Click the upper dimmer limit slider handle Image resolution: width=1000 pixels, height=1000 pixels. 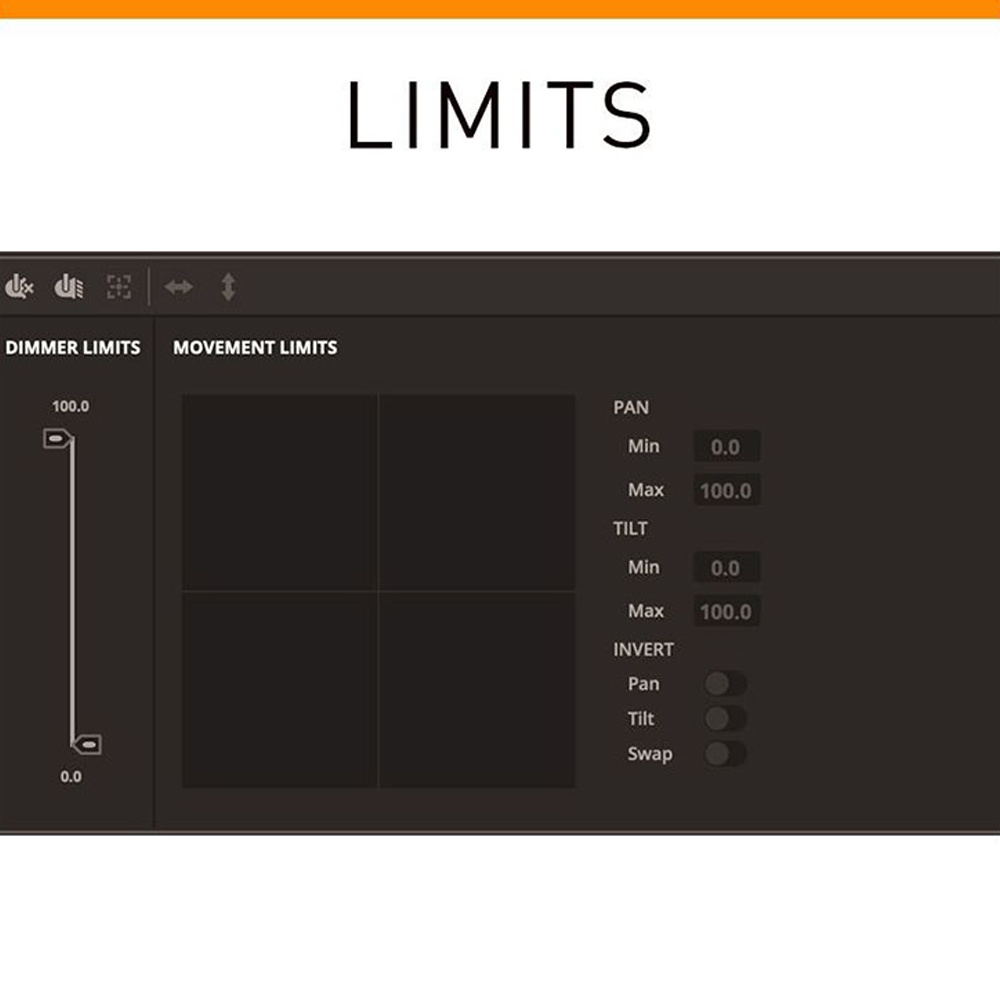point(57,439)
